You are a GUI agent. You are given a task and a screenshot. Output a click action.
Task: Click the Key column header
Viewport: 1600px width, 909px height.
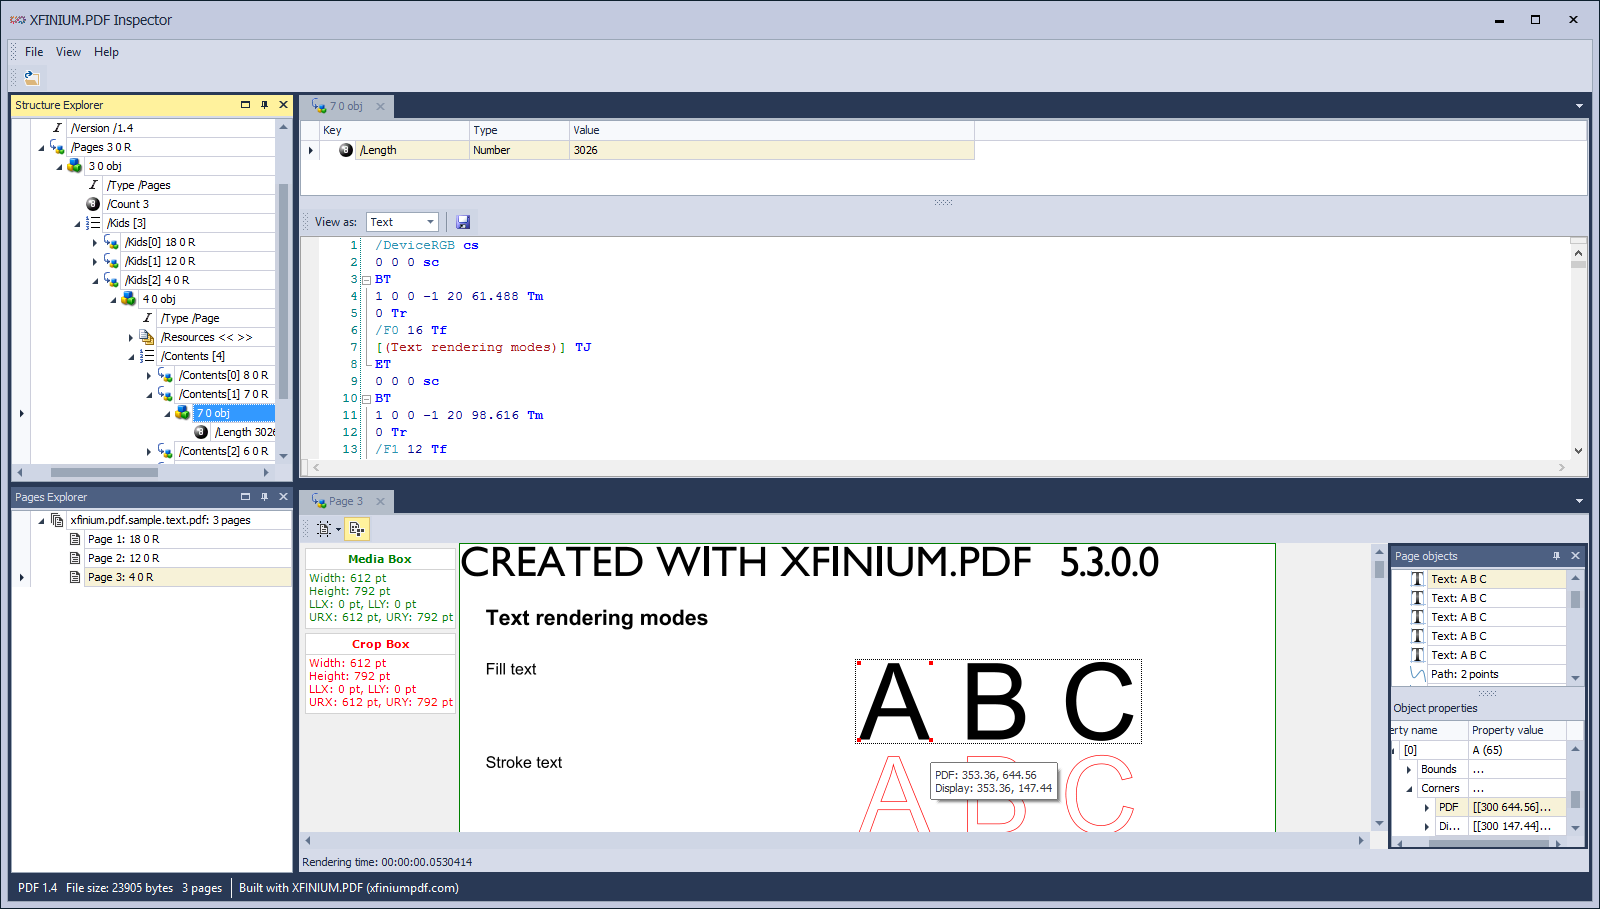pyautogui.click(x=395, y=130)
